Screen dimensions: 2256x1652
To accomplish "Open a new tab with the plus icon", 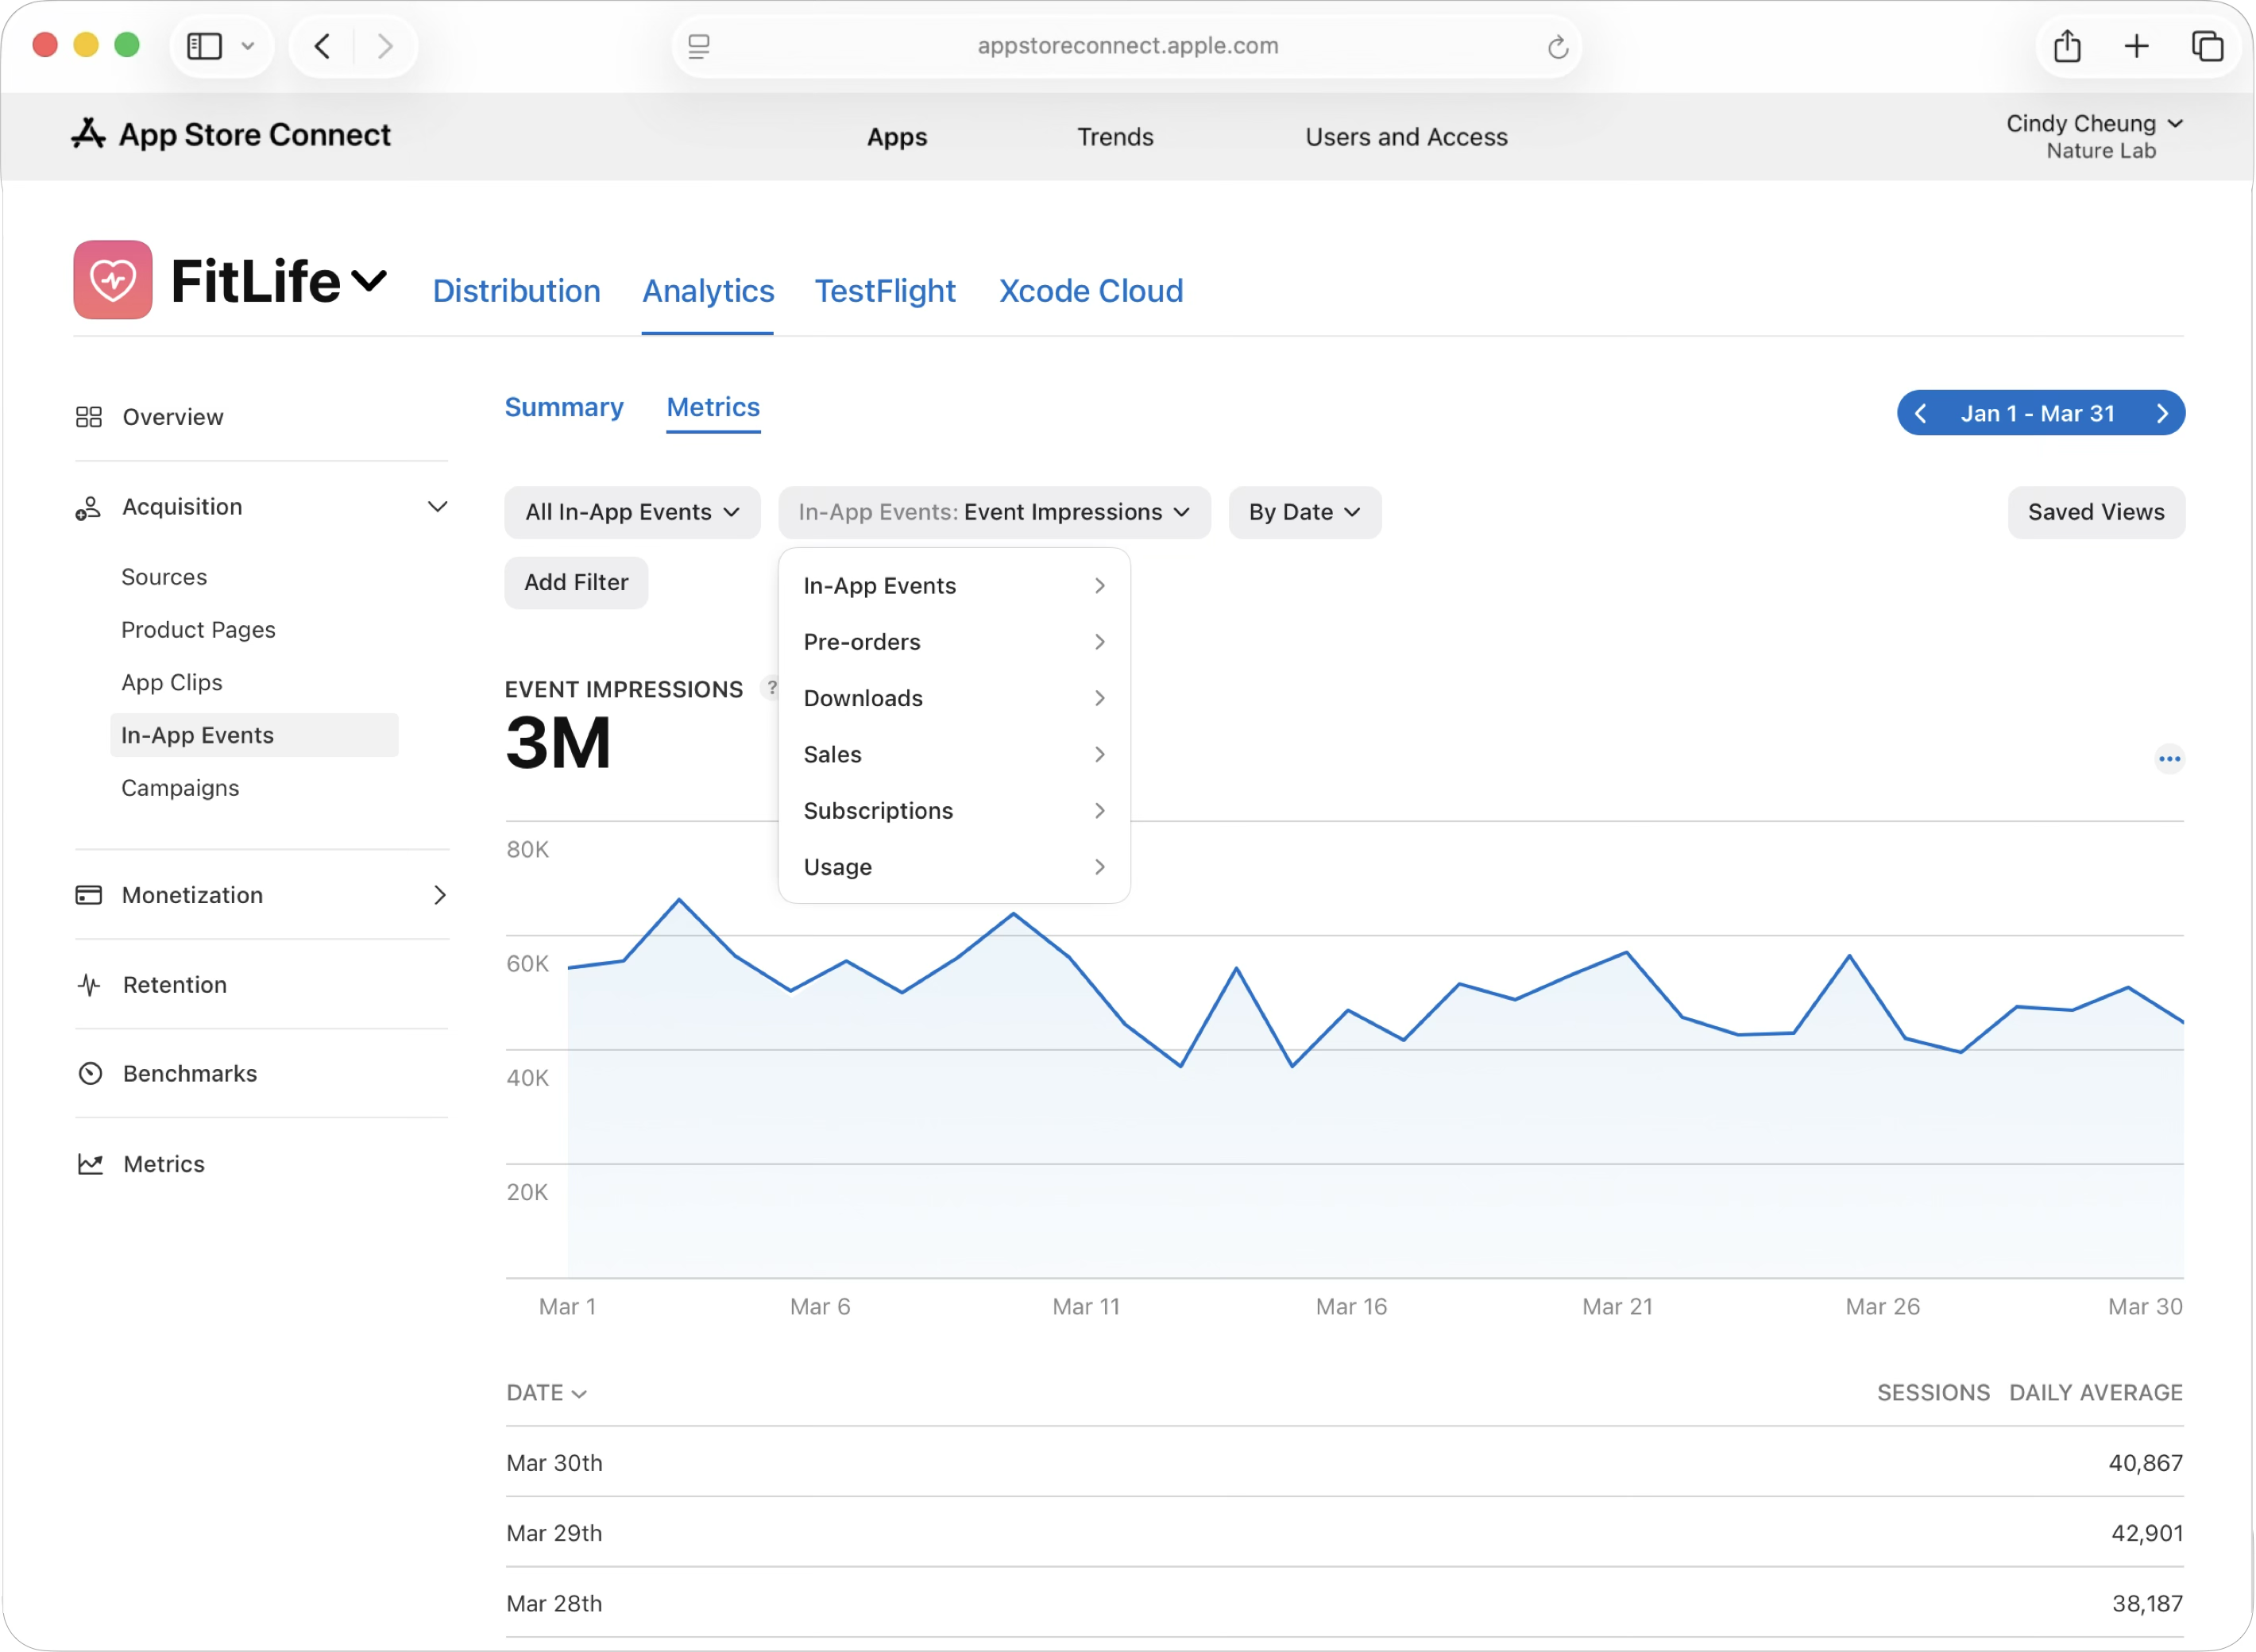I will click(2136, 46).
